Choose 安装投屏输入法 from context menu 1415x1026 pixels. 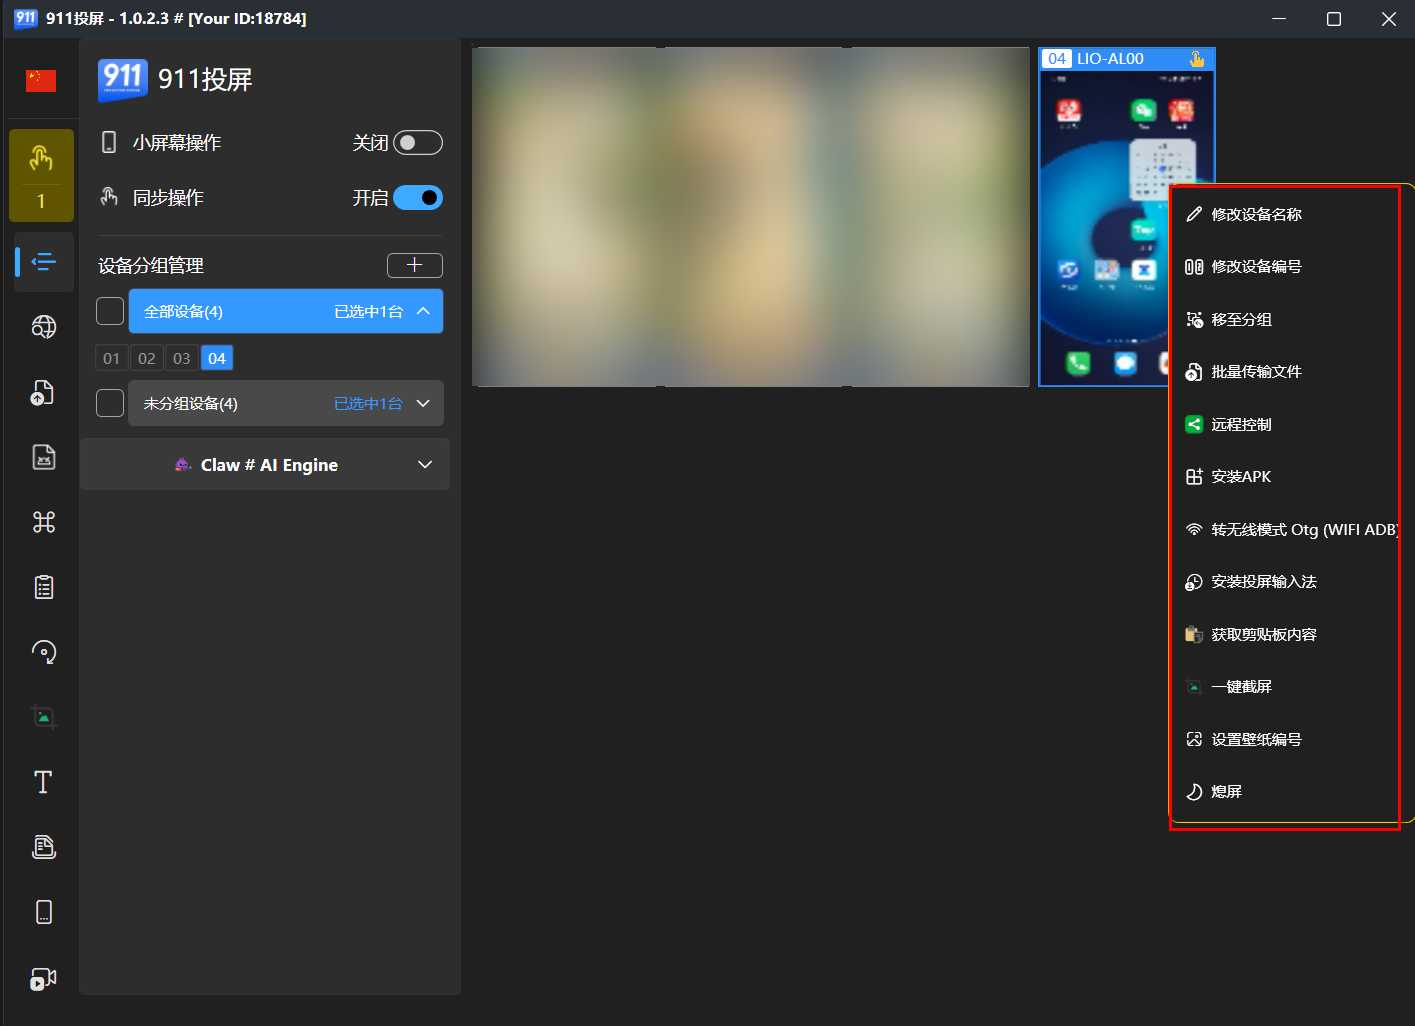pyautogui.click(x=1284, y=581)
